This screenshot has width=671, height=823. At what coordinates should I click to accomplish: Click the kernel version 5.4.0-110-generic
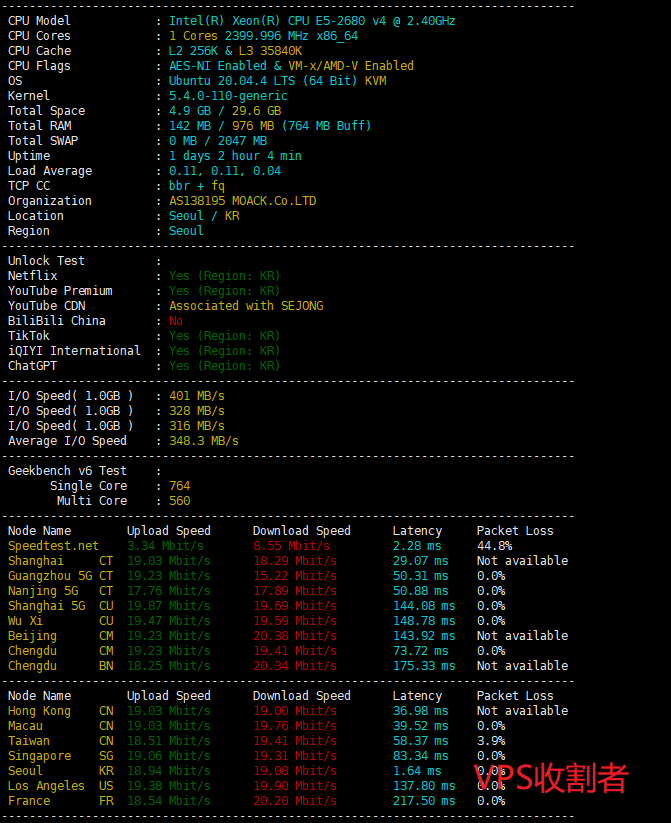(228, 96)
